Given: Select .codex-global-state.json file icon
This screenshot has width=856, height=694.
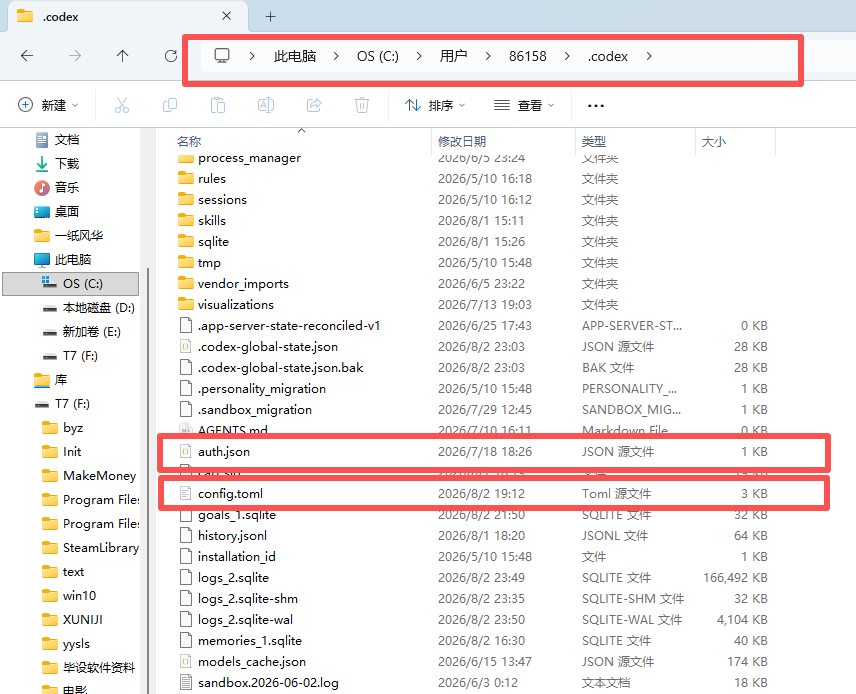Looking at the screenshot, I should [x=186, y=346].
